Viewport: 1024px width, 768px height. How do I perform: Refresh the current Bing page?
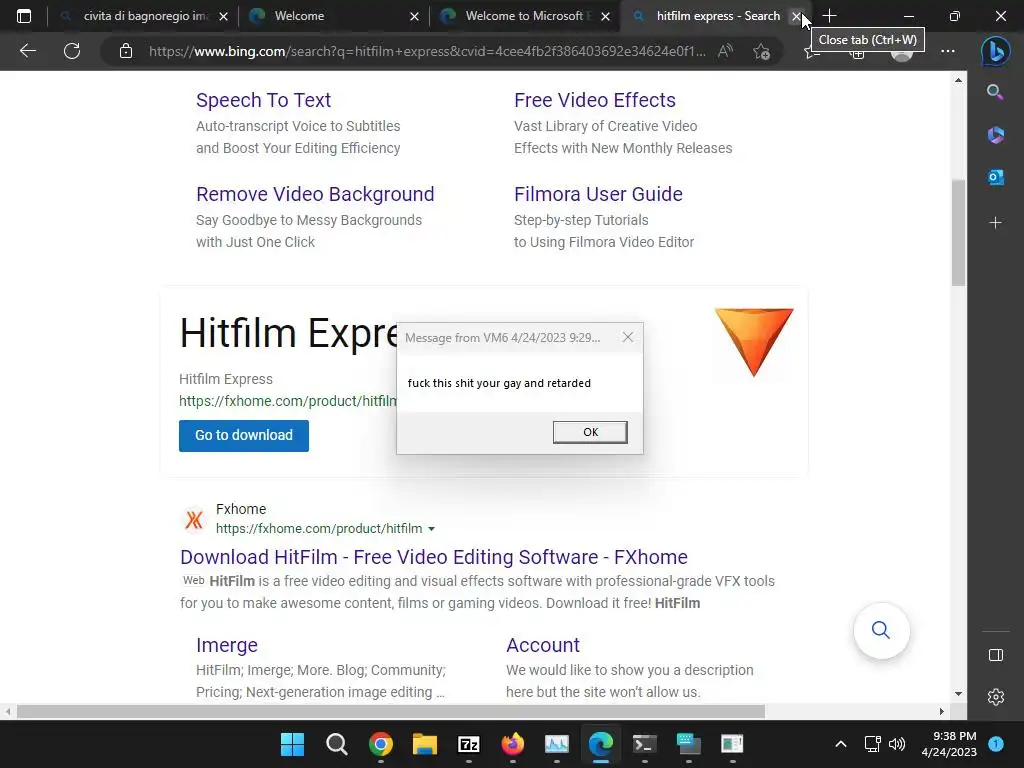[x=72, y=51]
